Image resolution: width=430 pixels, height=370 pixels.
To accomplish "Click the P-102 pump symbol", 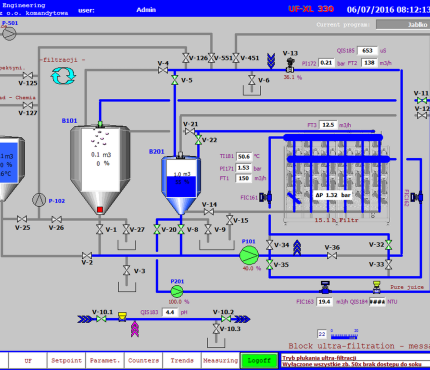I will pos(39,200).
